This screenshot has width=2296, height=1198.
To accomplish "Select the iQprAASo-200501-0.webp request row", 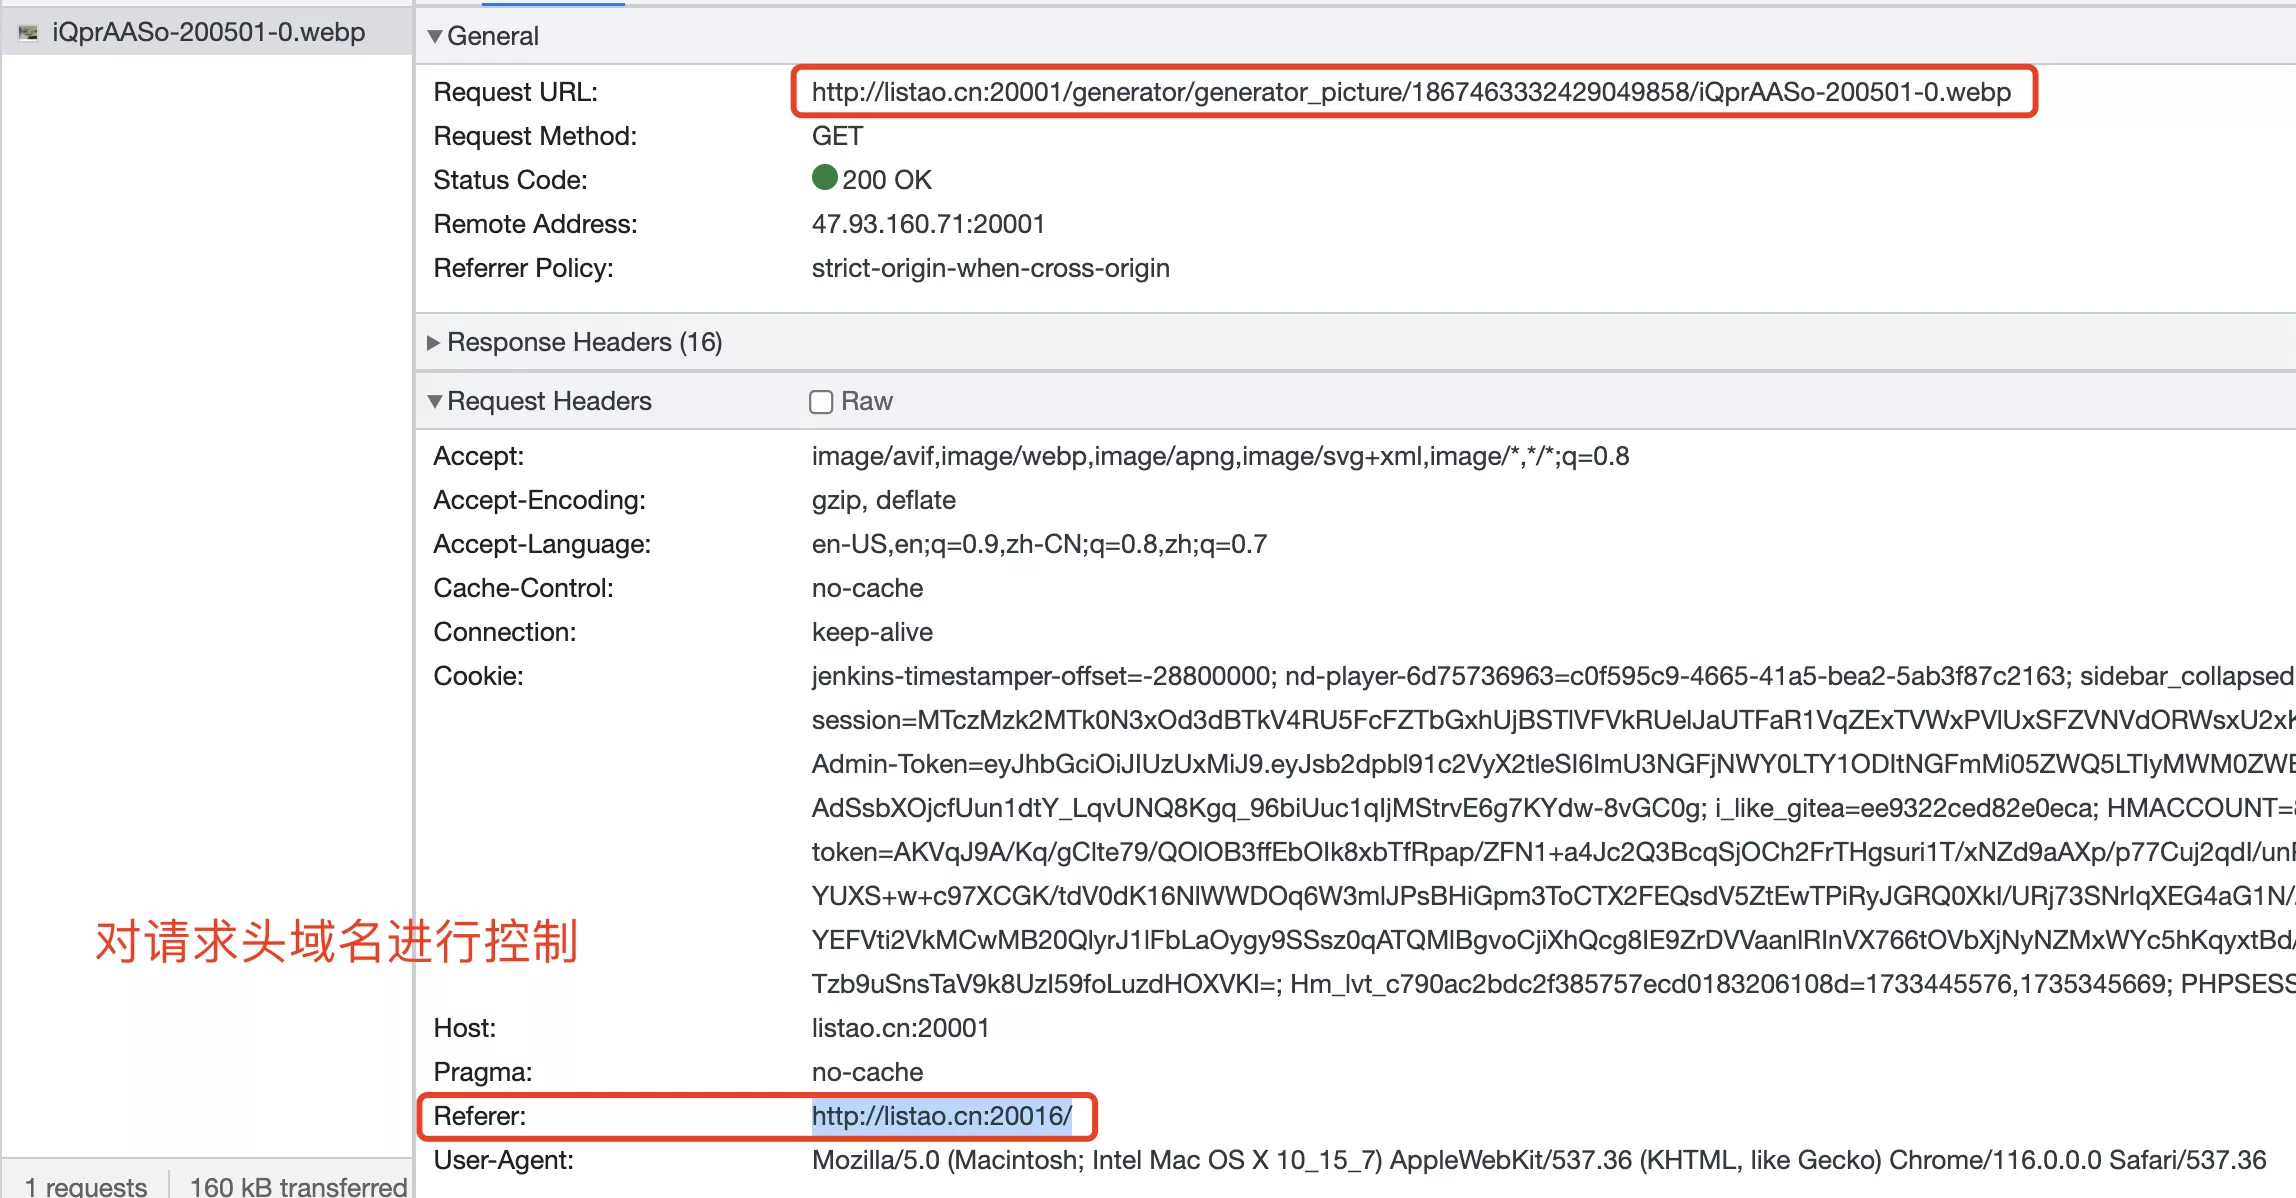I will [207, 32].
